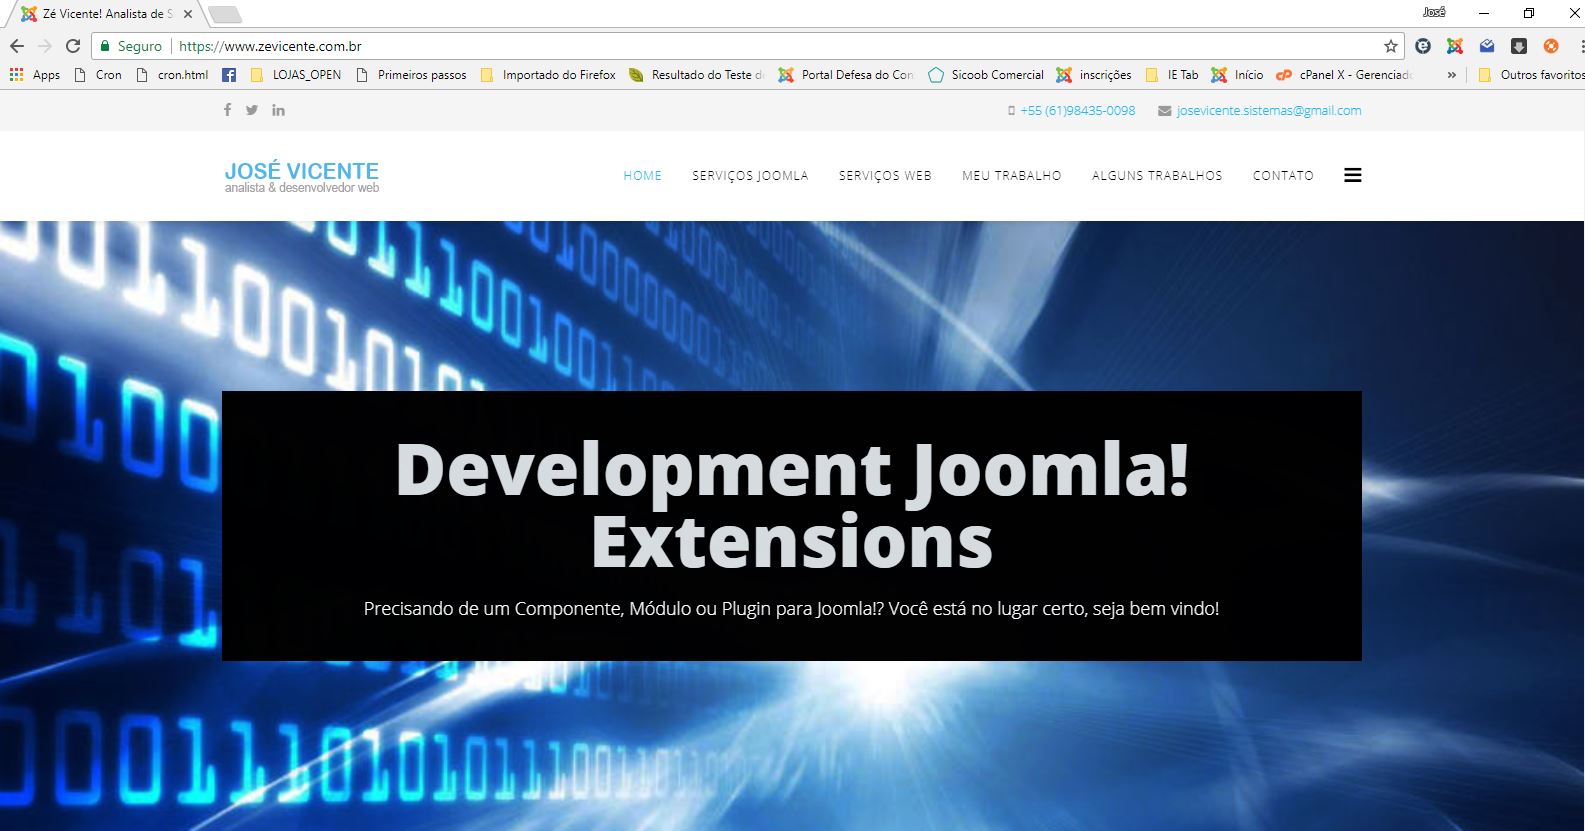Click the orange extension icon in toolbar
Image resolution: width=1585 pixels, height=831 pixels.
[1551, 46]
